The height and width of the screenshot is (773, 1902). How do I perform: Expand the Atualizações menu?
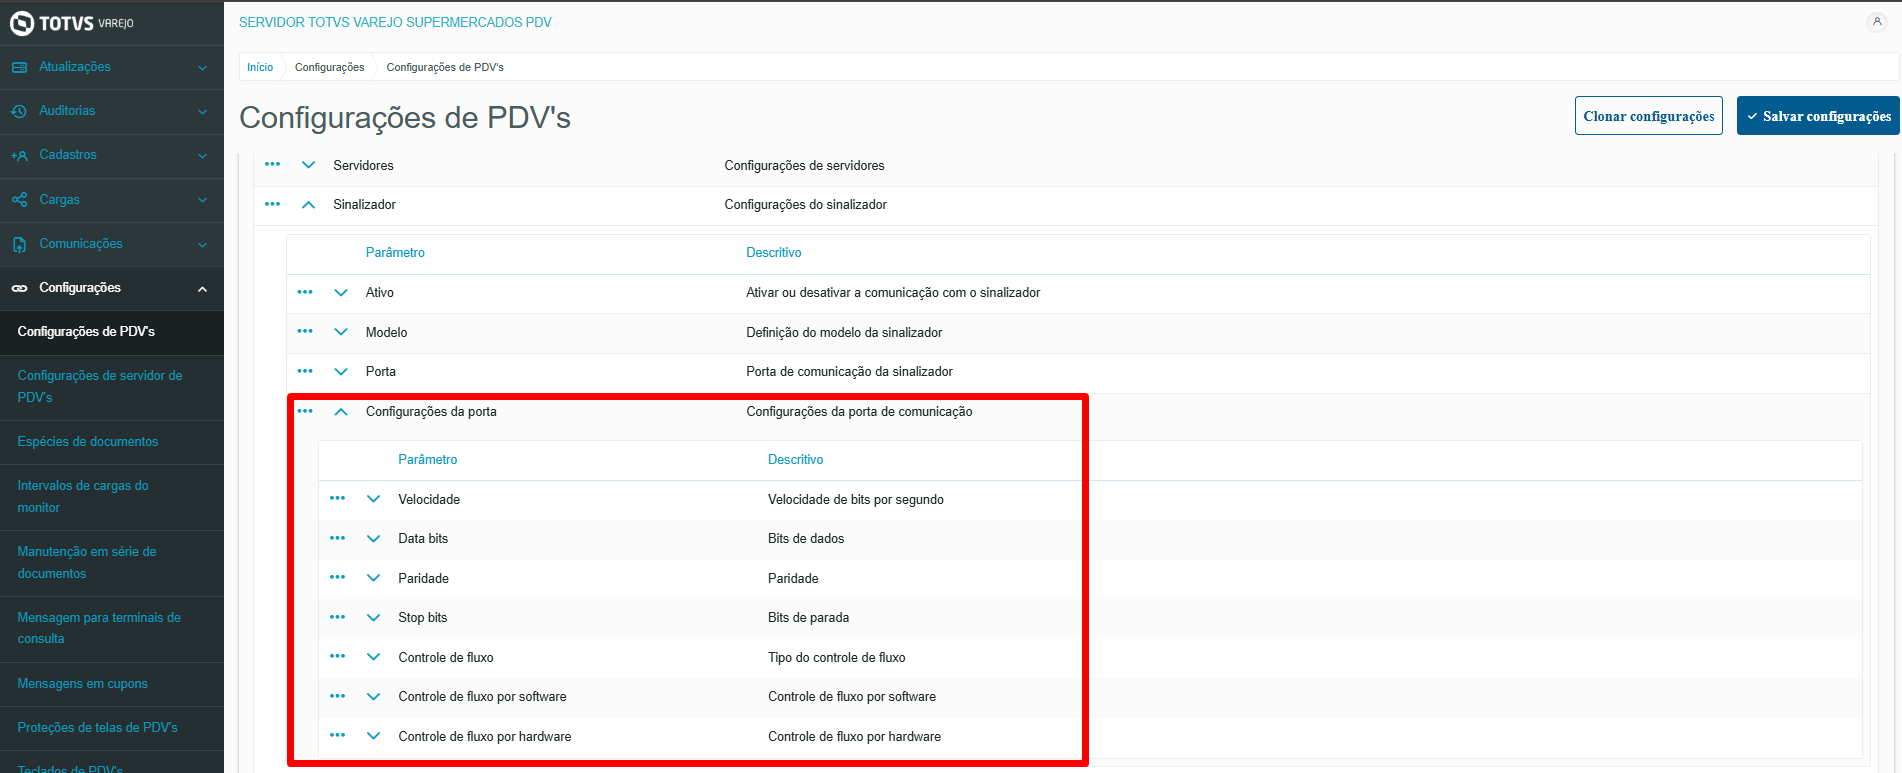coord(203,68)
